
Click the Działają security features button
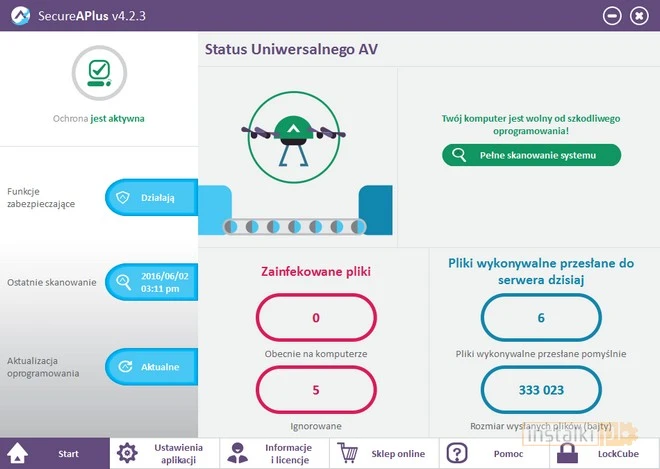pyautogui.click(x=151, y=198)
